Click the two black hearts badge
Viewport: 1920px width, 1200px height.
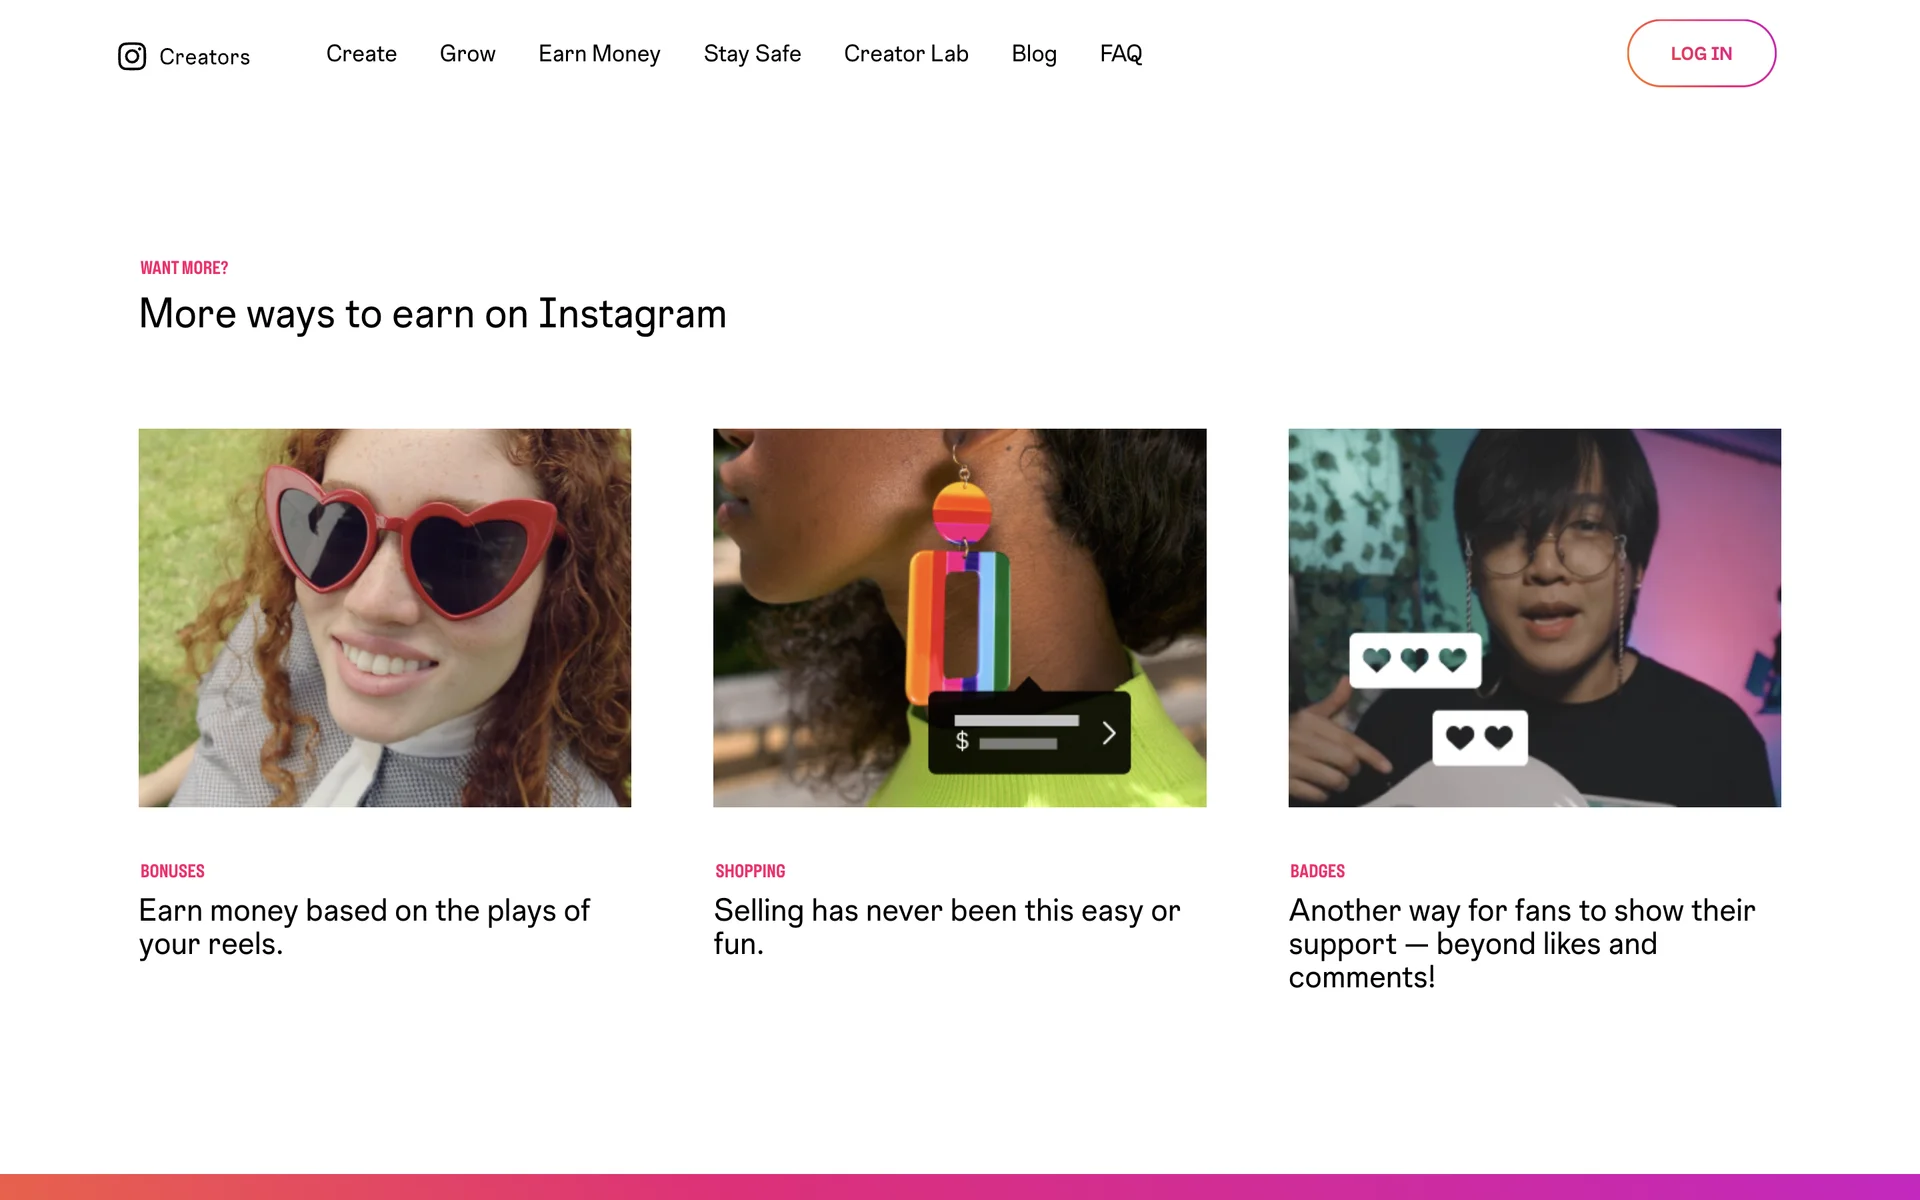[x=1479, y=738]
